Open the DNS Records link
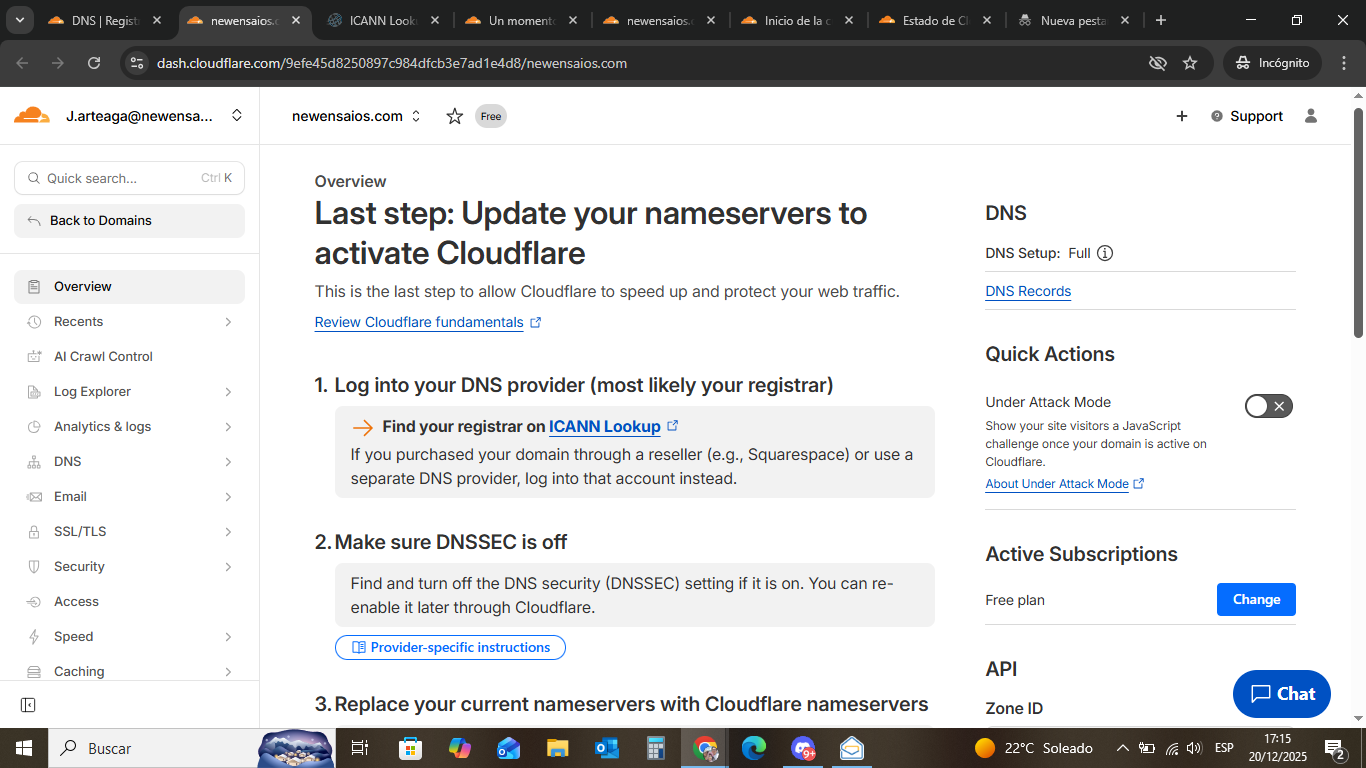Image resolution: width=1366 pixels, height=768 pixels. pos(1028,292)
